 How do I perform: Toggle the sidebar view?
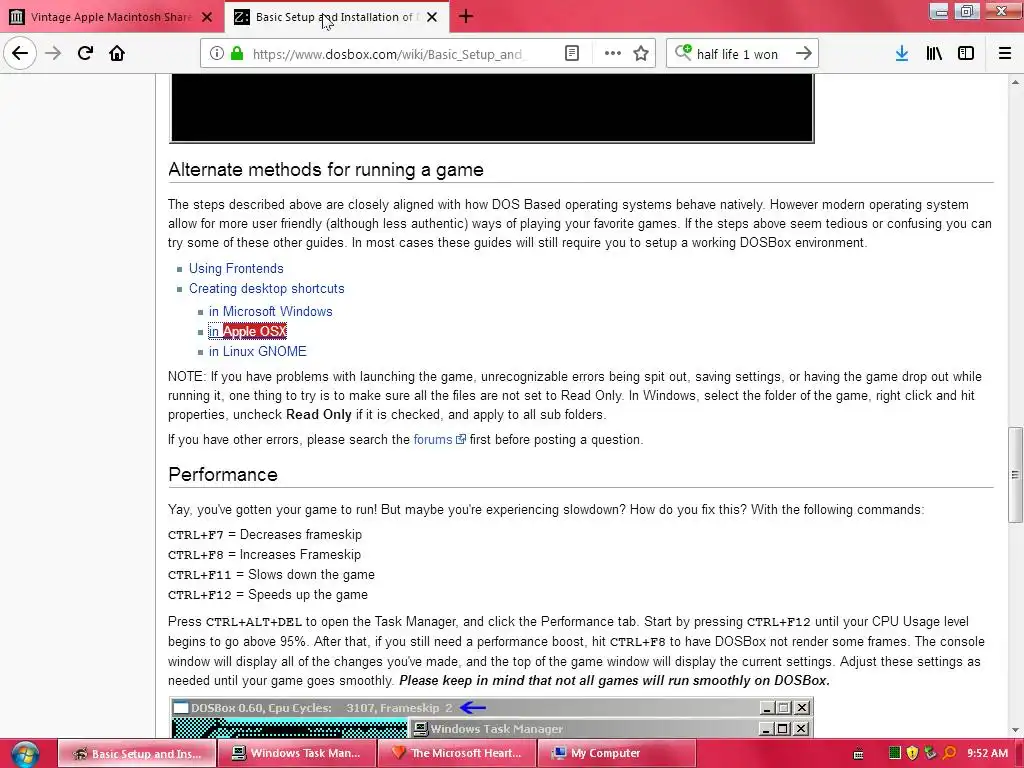[x=966, y=54]
